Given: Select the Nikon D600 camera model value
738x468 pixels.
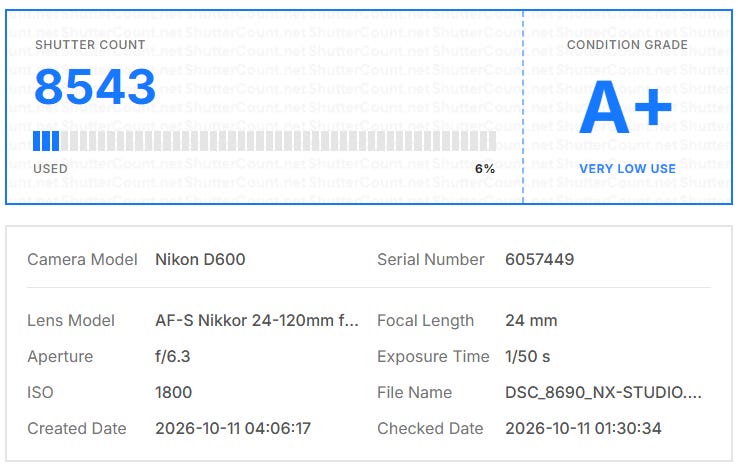Looking at the screenshot, I should tap(200, 259).
